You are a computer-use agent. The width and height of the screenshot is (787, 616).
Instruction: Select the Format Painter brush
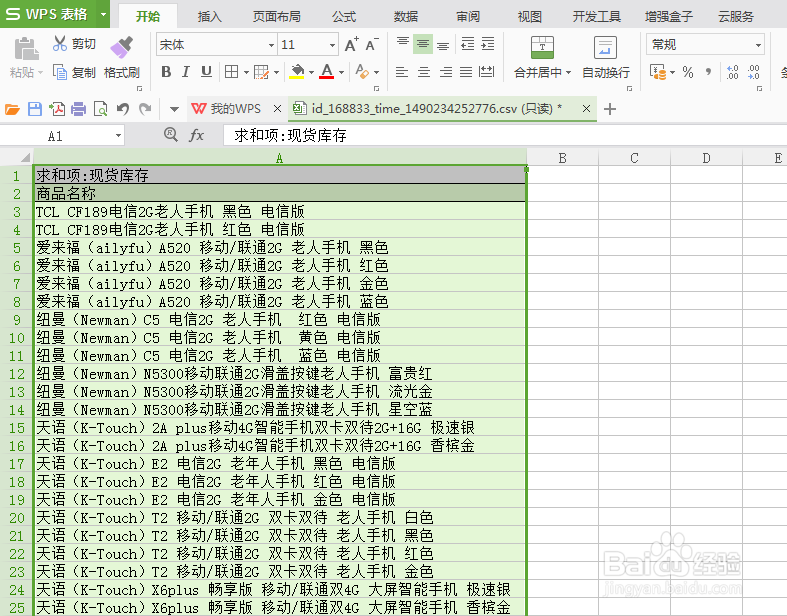pos(121,48)
